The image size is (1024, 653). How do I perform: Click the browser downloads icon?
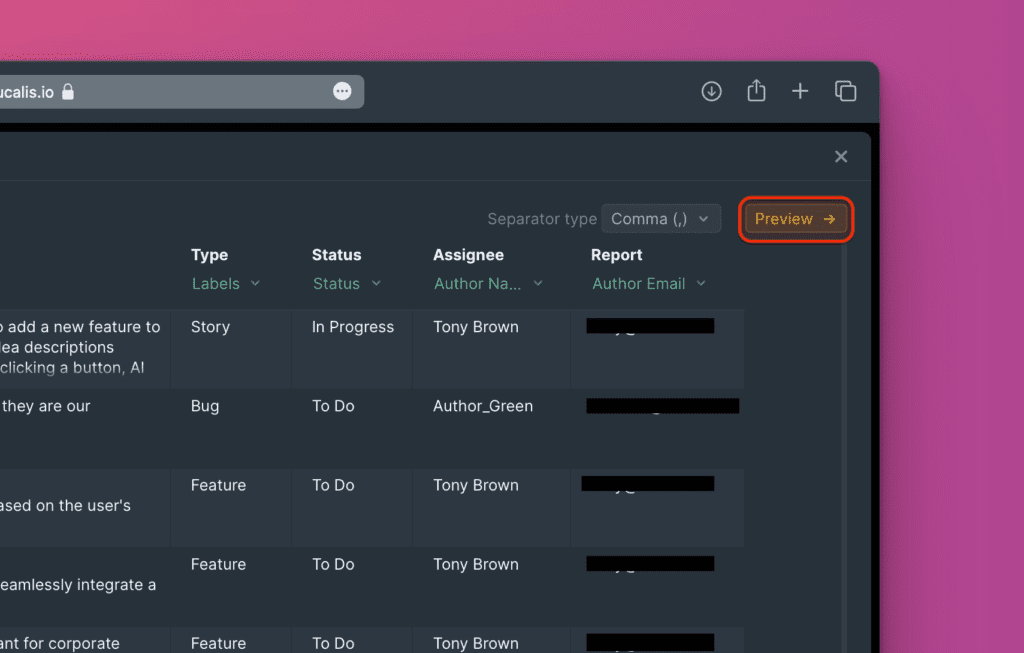[x=711, y=92]
